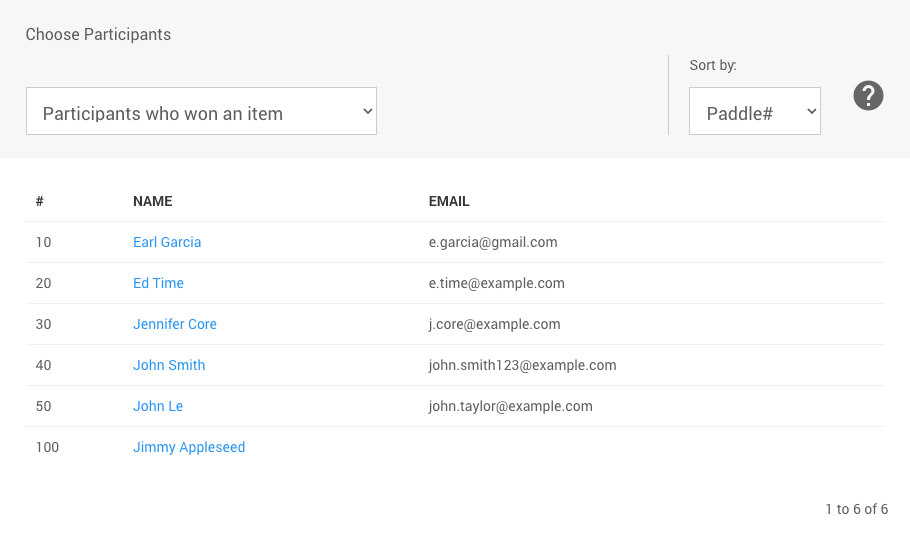
Task: Click the EMAIL column header
Action: click(449, 201)
